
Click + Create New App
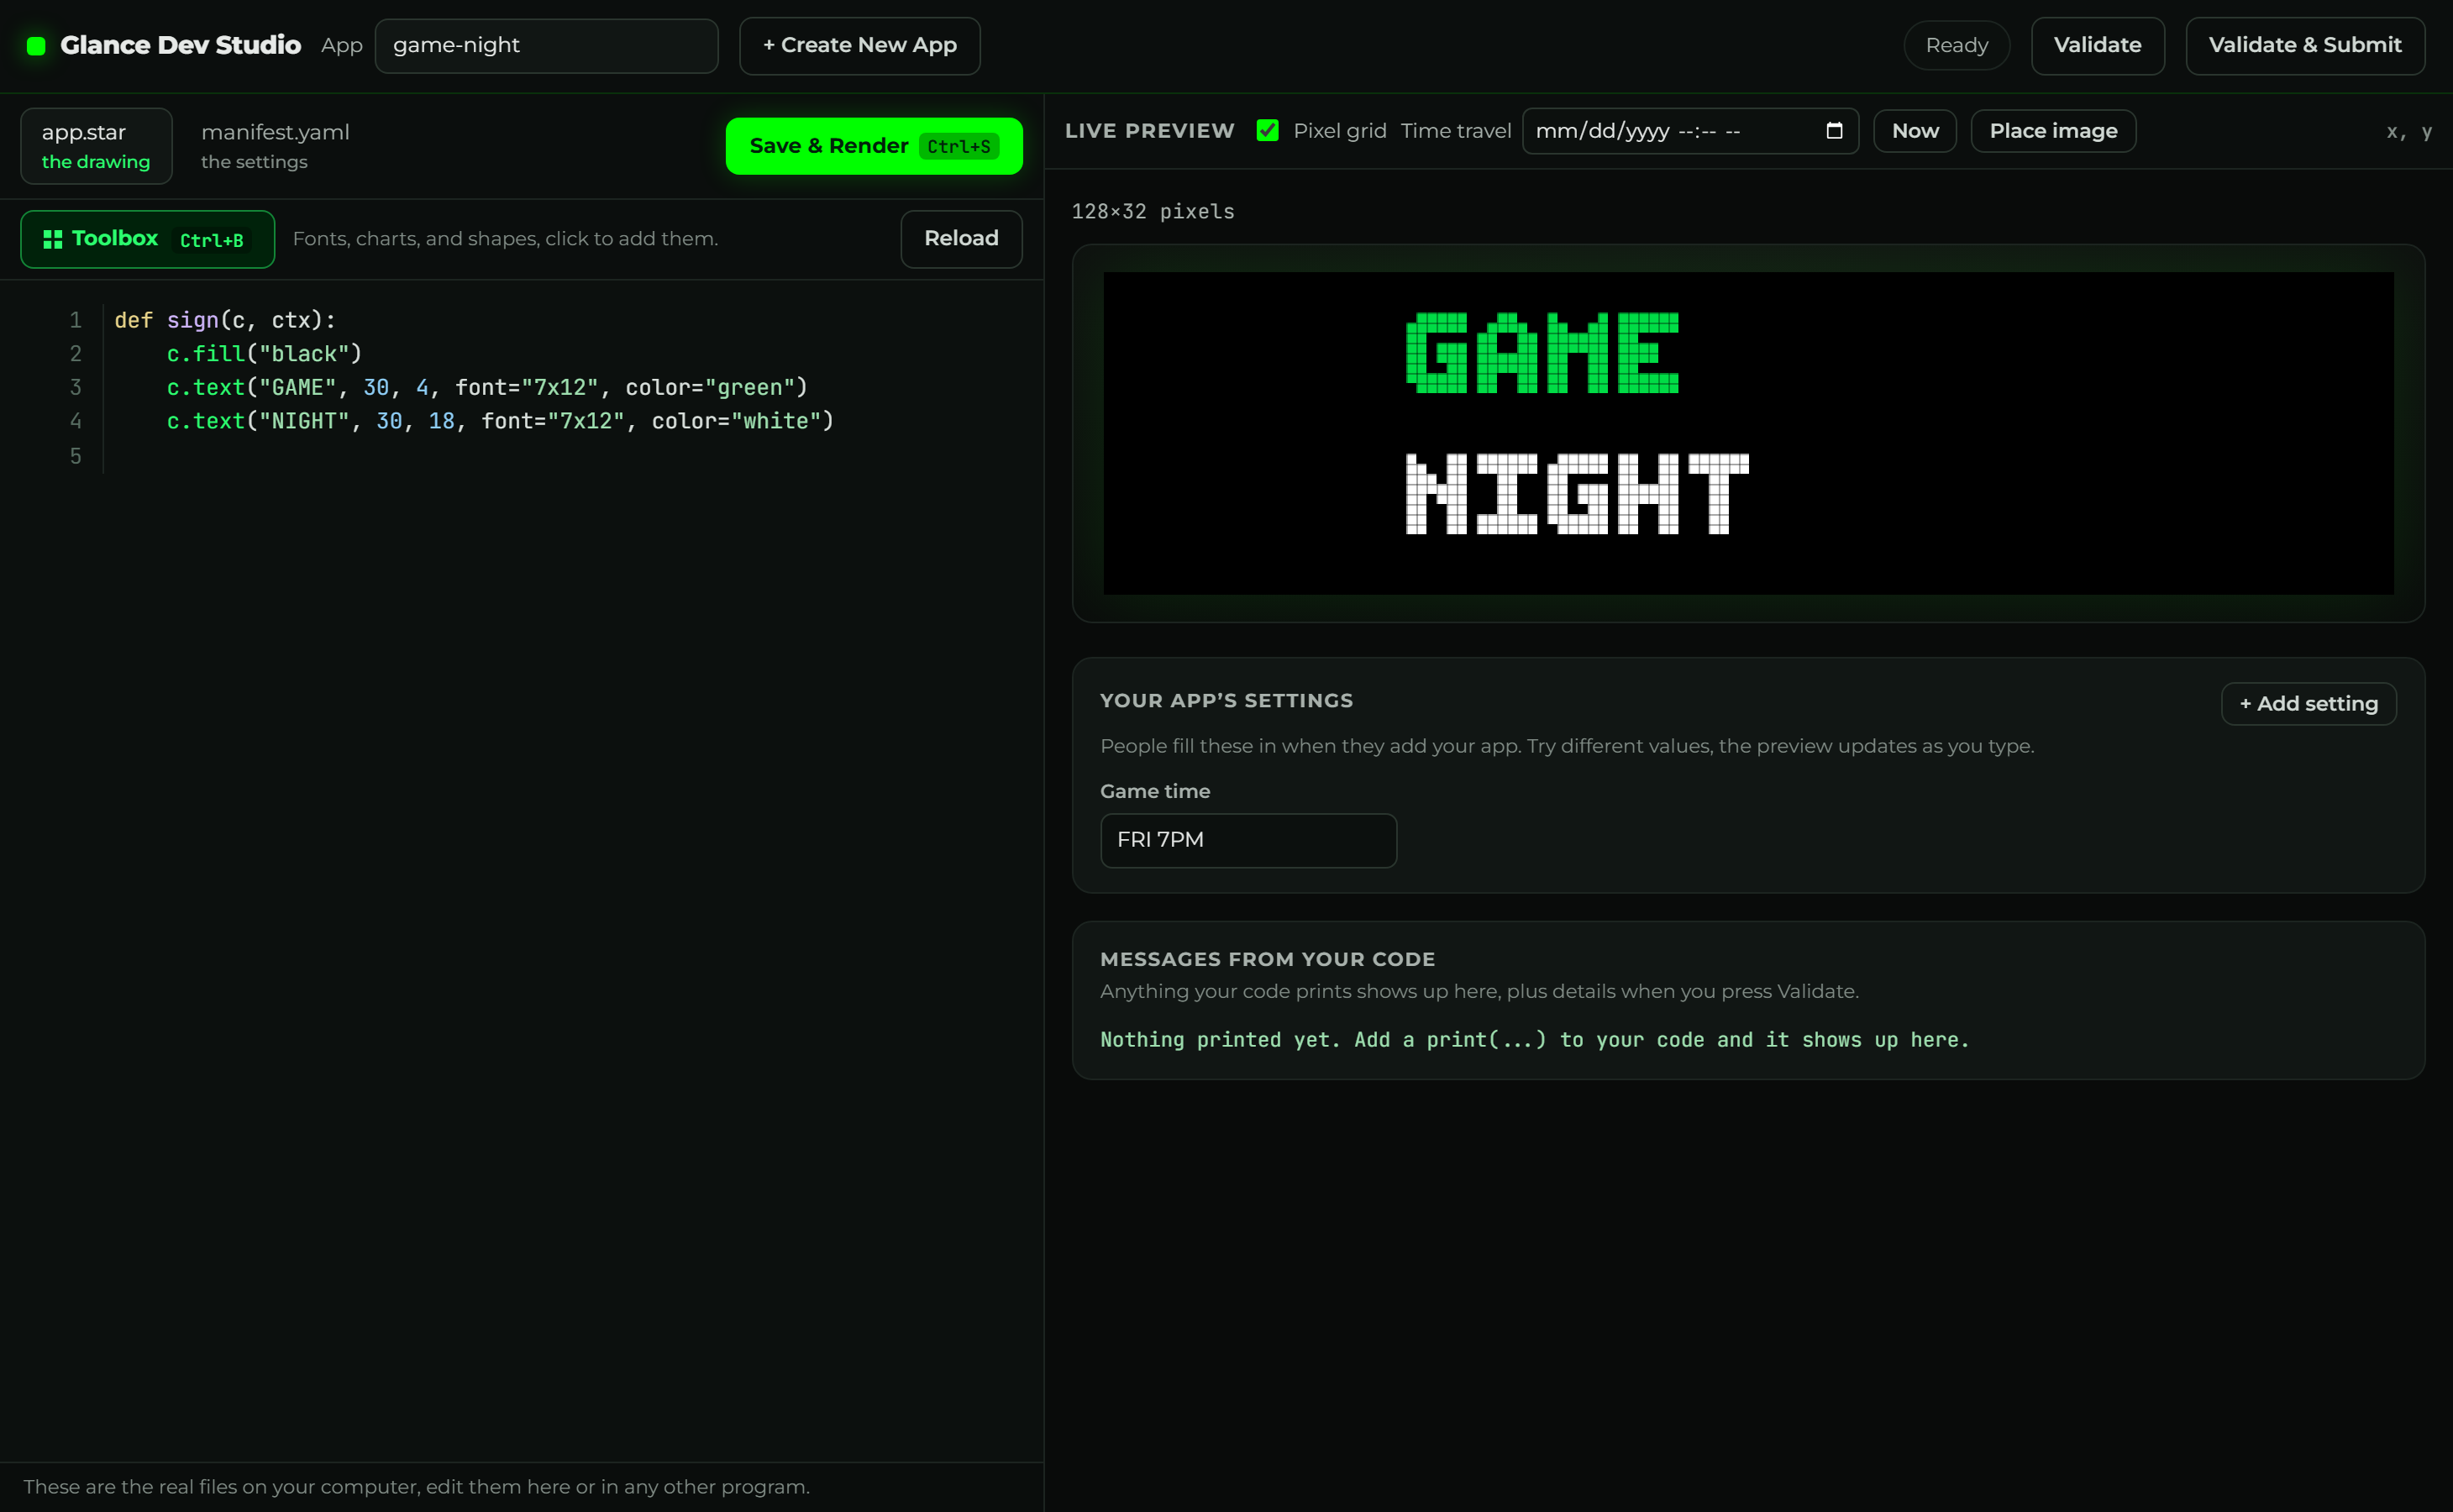pyautogui.click(x=859, y=46)
